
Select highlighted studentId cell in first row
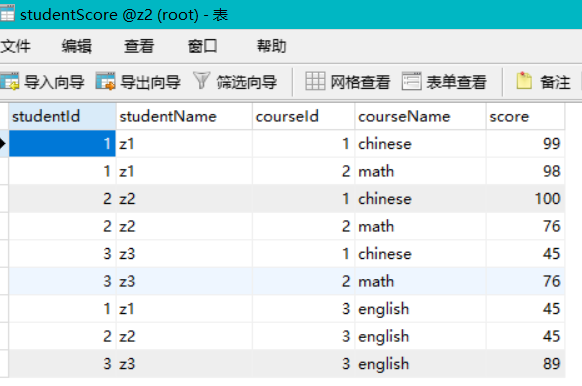(62, 143)
